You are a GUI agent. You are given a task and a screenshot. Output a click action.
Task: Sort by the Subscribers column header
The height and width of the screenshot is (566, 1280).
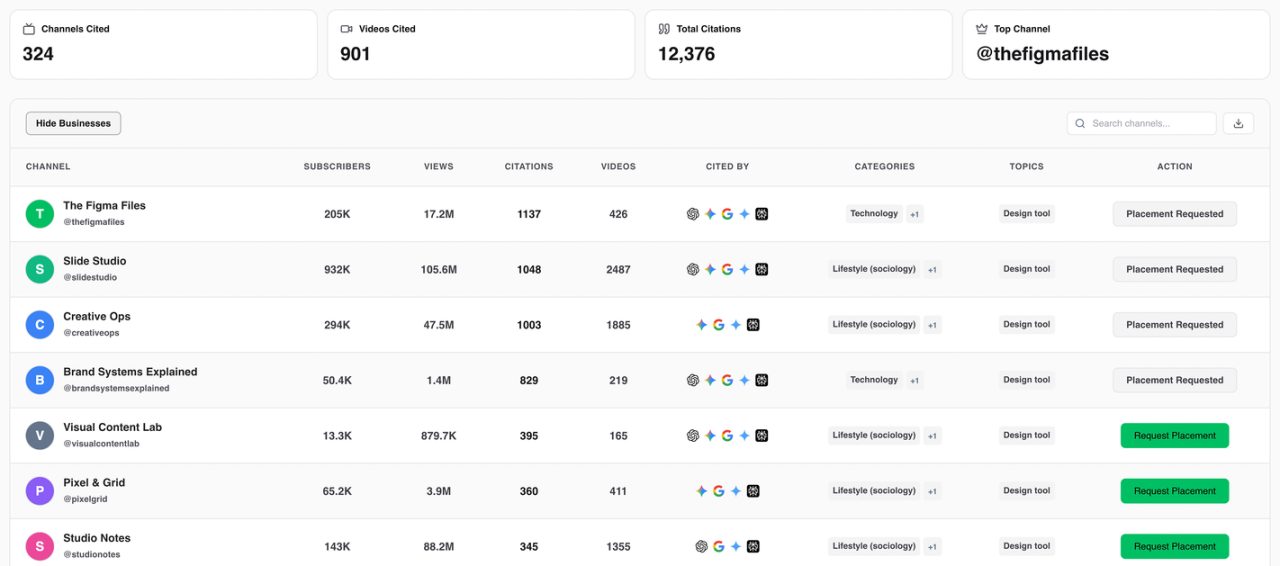click(x=337, y=167)
